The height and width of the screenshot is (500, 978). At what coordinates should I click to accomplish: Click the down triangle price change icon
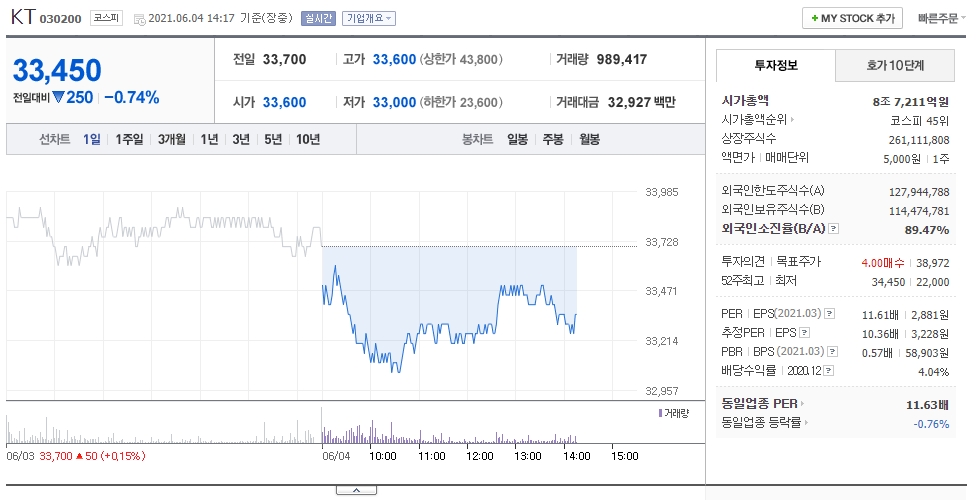pos(59,97)
